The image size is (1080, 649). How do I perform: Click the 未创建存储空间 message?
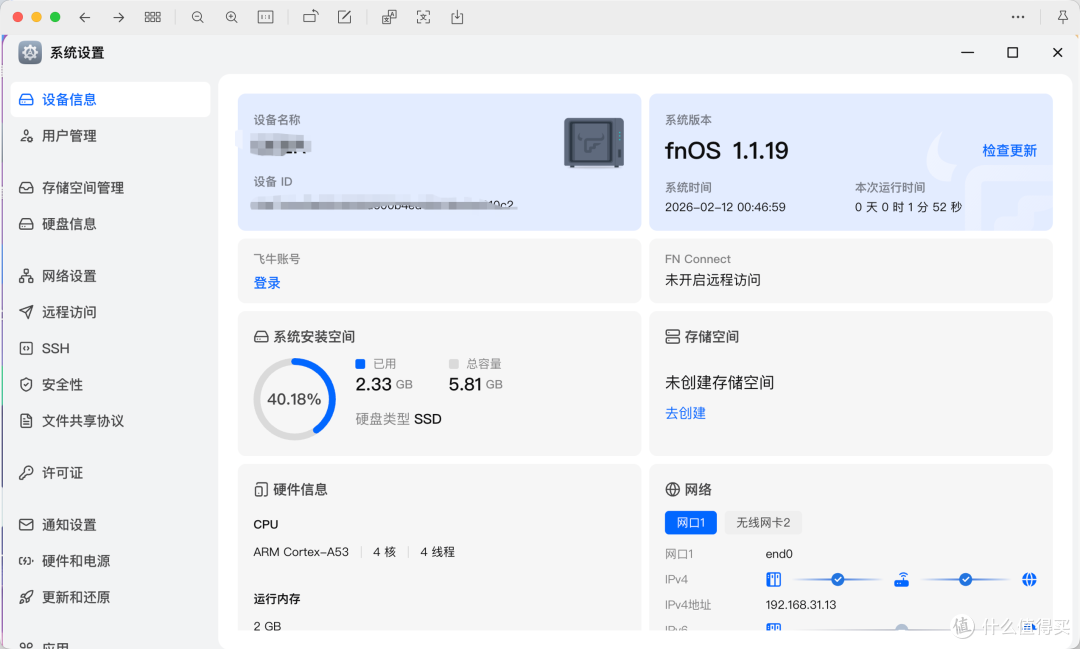coord(719,382)
